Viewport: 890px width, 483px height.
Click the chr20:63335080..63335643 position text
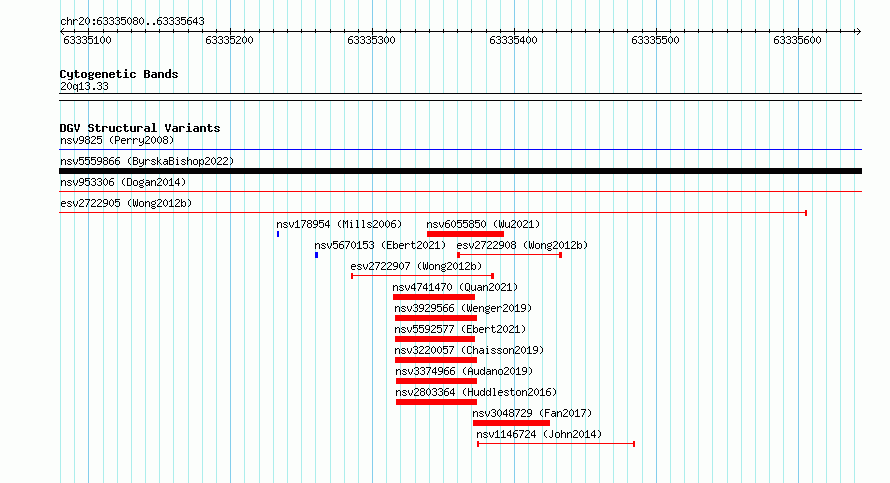click(132, 22)
